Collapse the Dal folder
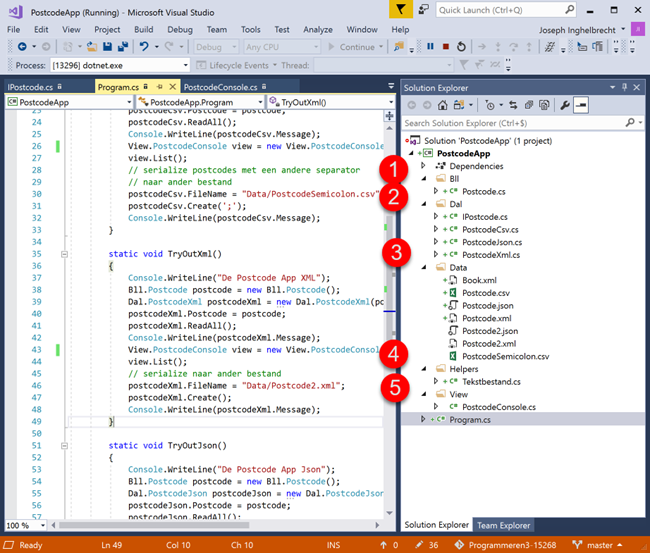 424,204
